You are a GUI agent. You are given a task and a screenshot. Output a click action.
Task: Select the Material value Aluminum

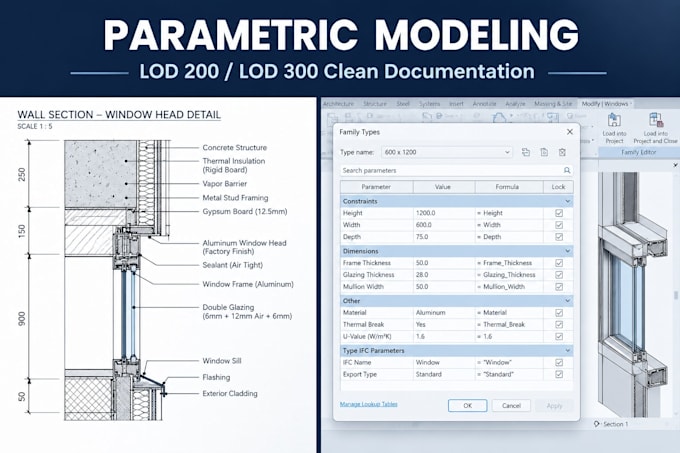point(444,313)
